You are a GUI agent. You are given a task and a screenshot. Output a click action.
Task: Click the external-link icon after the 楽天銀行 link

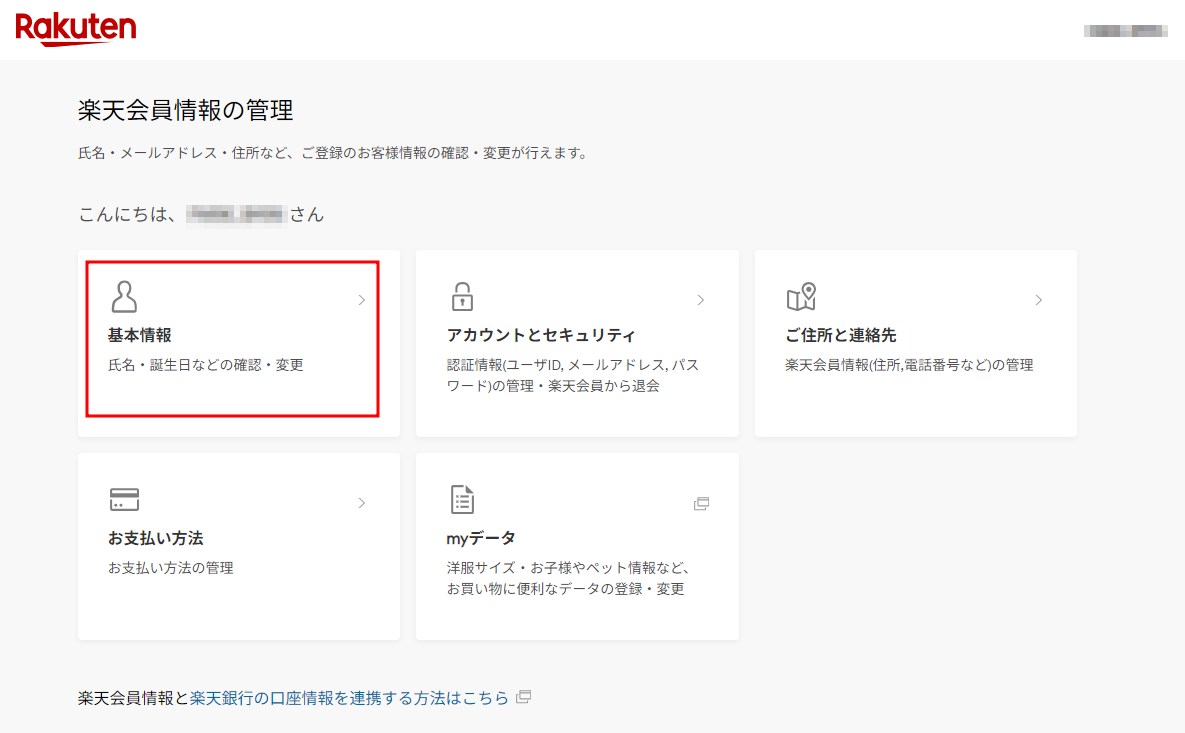524,697
